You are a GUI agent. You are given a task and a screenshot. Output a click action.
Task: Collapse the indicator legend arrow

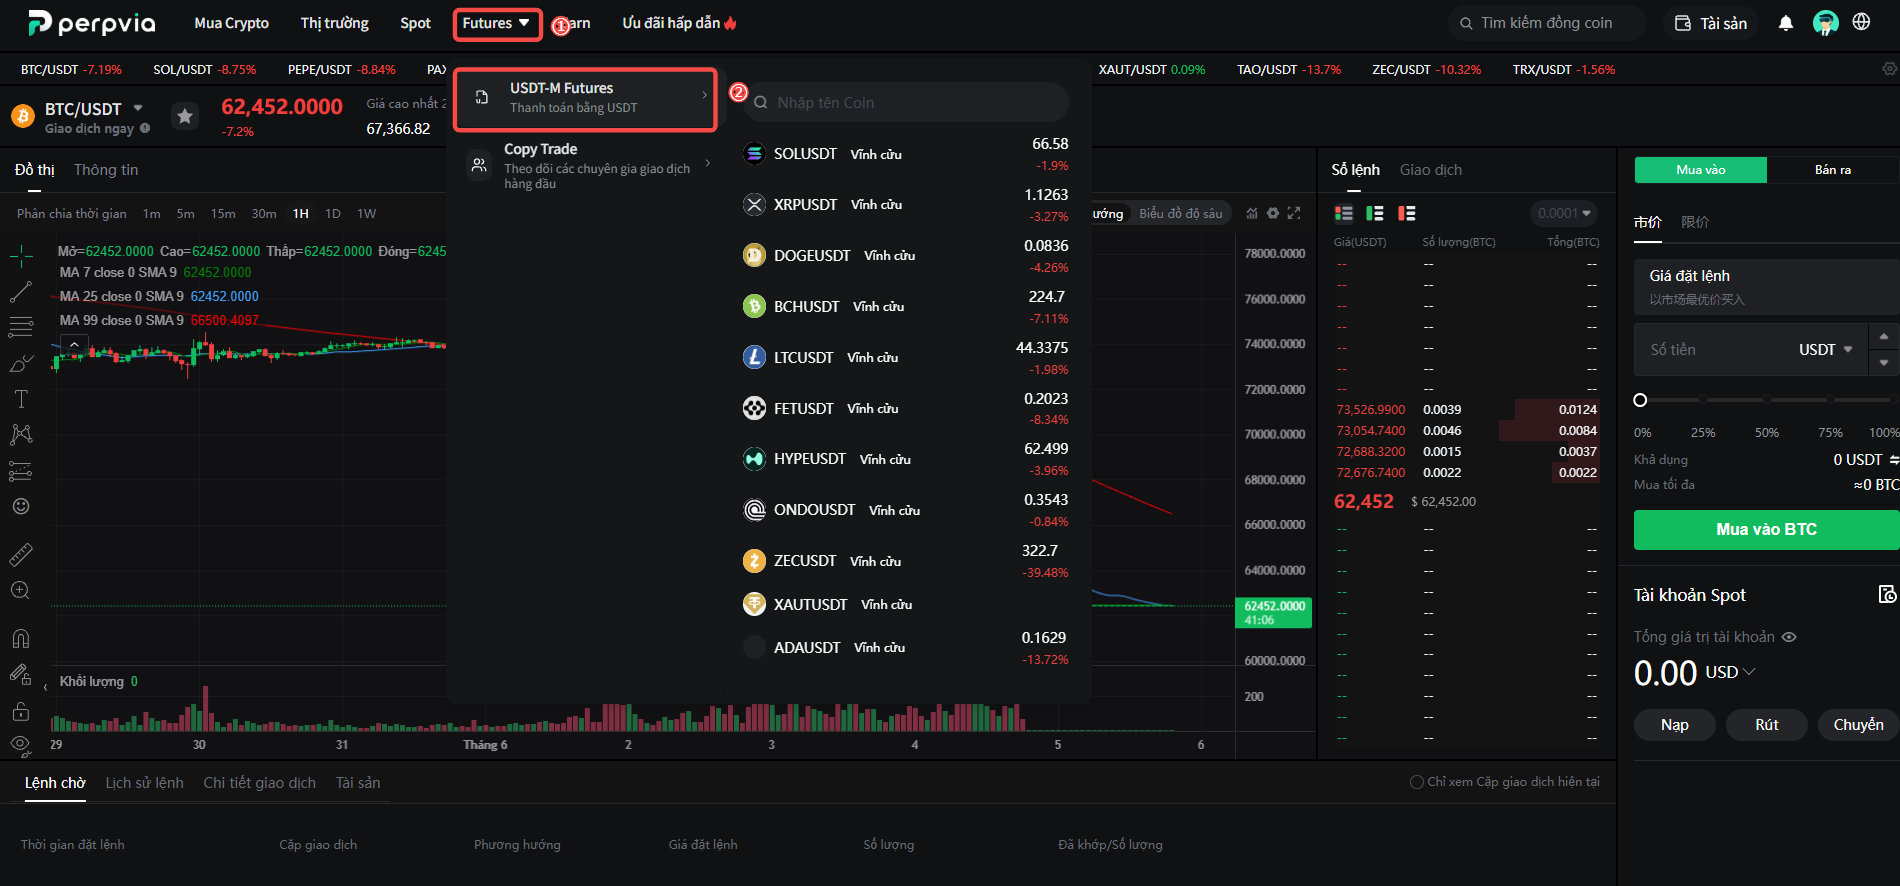74,344
